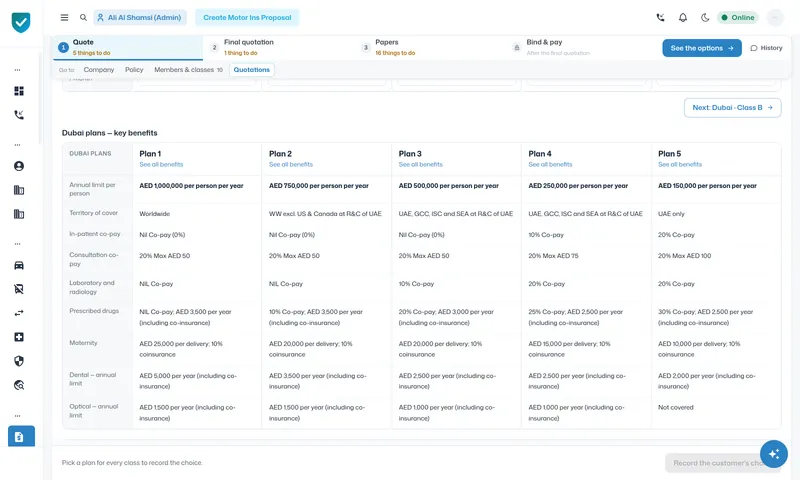This screenshot has height=480, width=800.
Task: Open the medical plus icon in sidebar
Action: pos(19,337)
